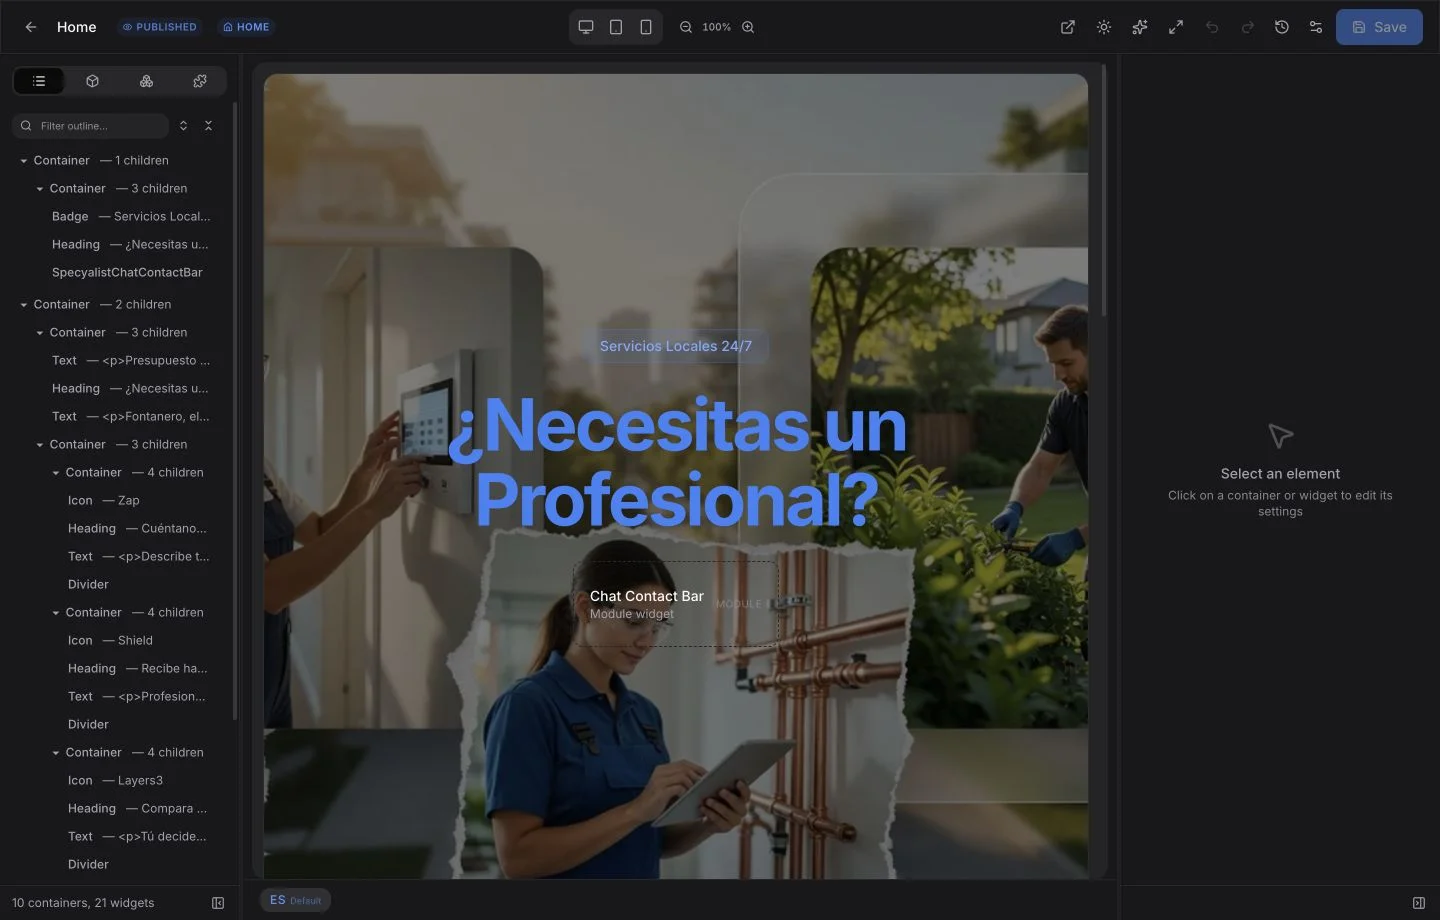The width and height of the screenshot is (1440, 920).
Task: Open the page in a new tab
Action: coord(1068,27)
